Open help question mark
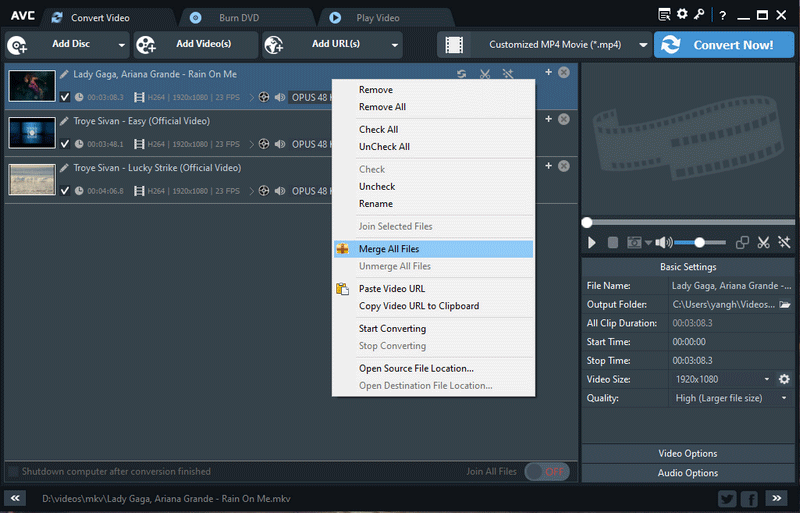The width and height of the screenshot is (800, 513). point(722,15)
